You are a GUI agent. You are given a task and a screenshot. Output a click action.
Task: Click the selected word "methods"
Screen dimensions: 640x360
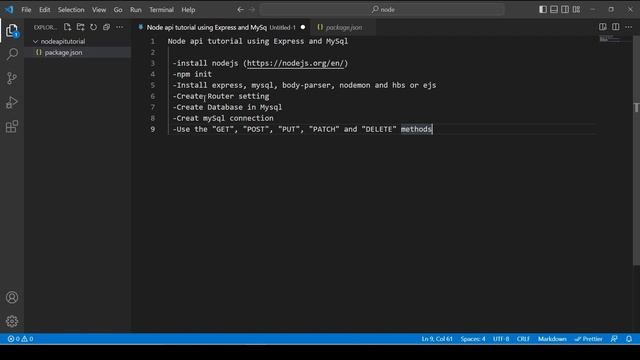[x=416, y=129]
